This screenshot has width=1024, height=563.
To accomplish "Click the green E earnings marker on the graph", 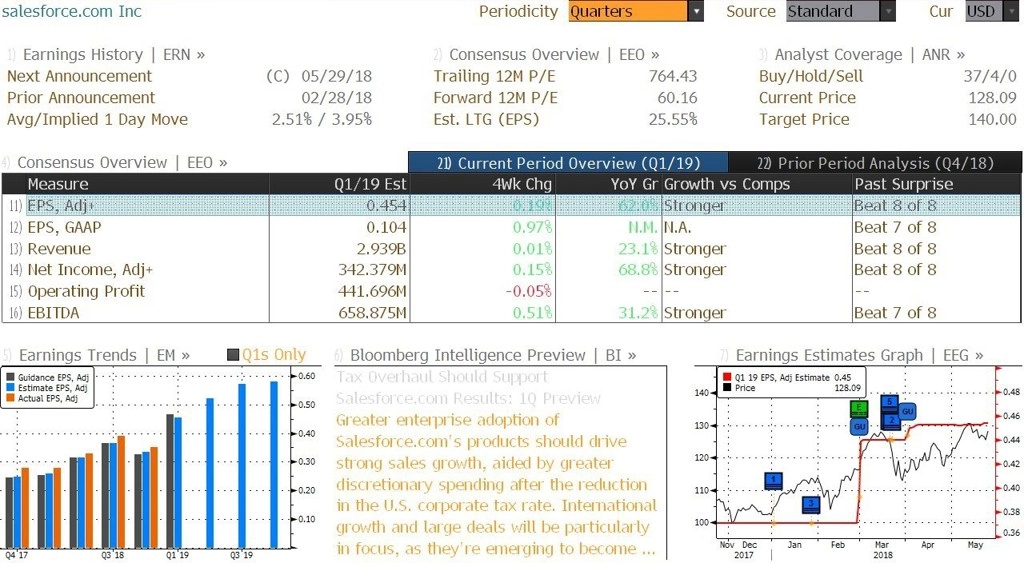I will [x=859, y=409].
